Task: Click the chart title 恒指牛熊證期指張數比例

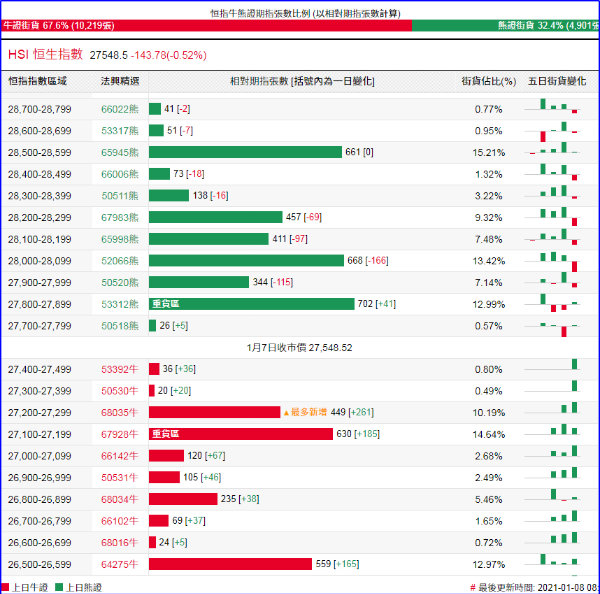Action: [x=305, y=13]
